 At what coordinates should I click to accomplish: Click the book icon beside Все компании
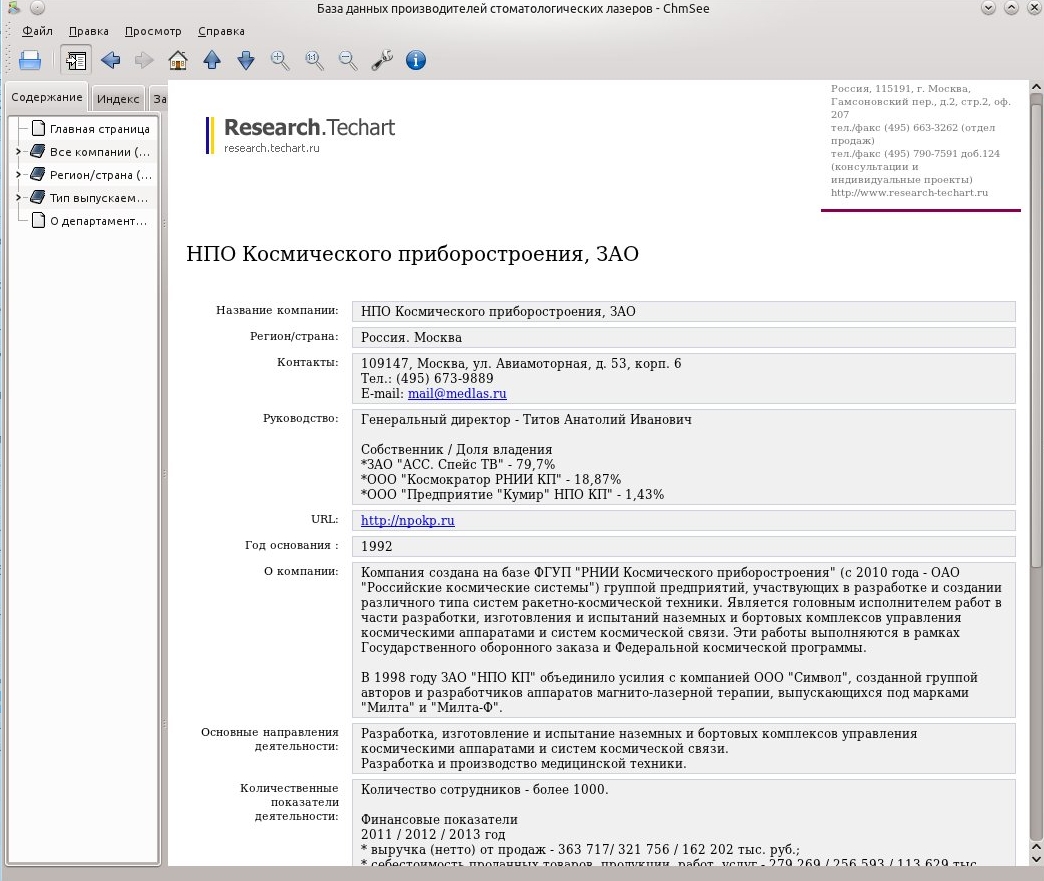pyautogui.click(x=38, y=151)
